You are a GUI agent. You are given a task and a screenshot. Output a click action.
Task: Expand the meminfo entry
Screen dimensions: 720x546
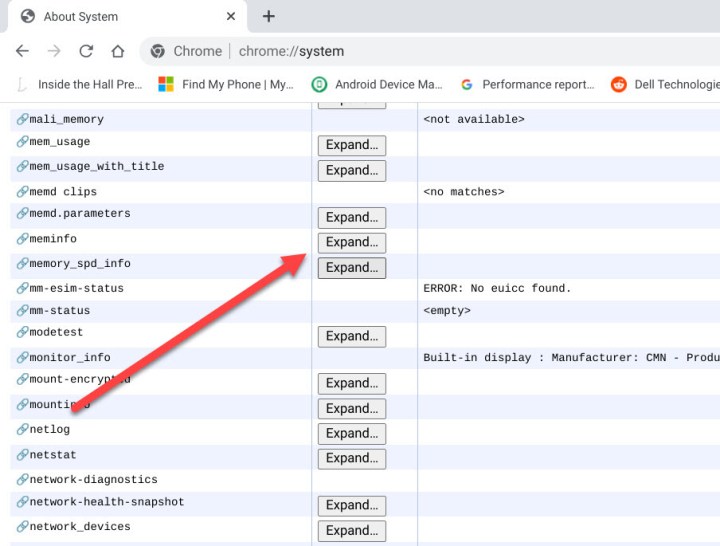tap(351, 242)
